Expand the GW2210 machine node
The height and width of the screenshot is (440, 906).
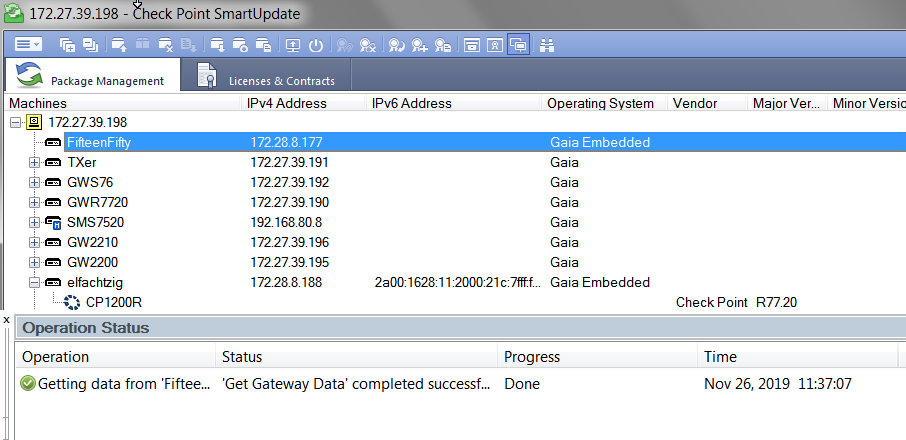click(34, 243)
